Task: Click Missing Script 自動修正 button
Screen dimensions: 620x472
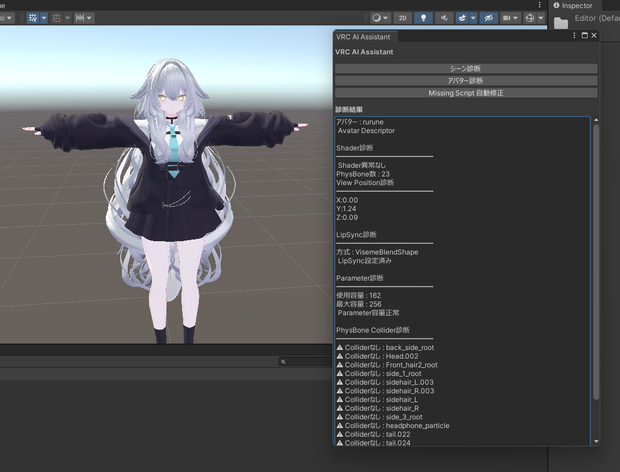Action: [x=466, y=93]
